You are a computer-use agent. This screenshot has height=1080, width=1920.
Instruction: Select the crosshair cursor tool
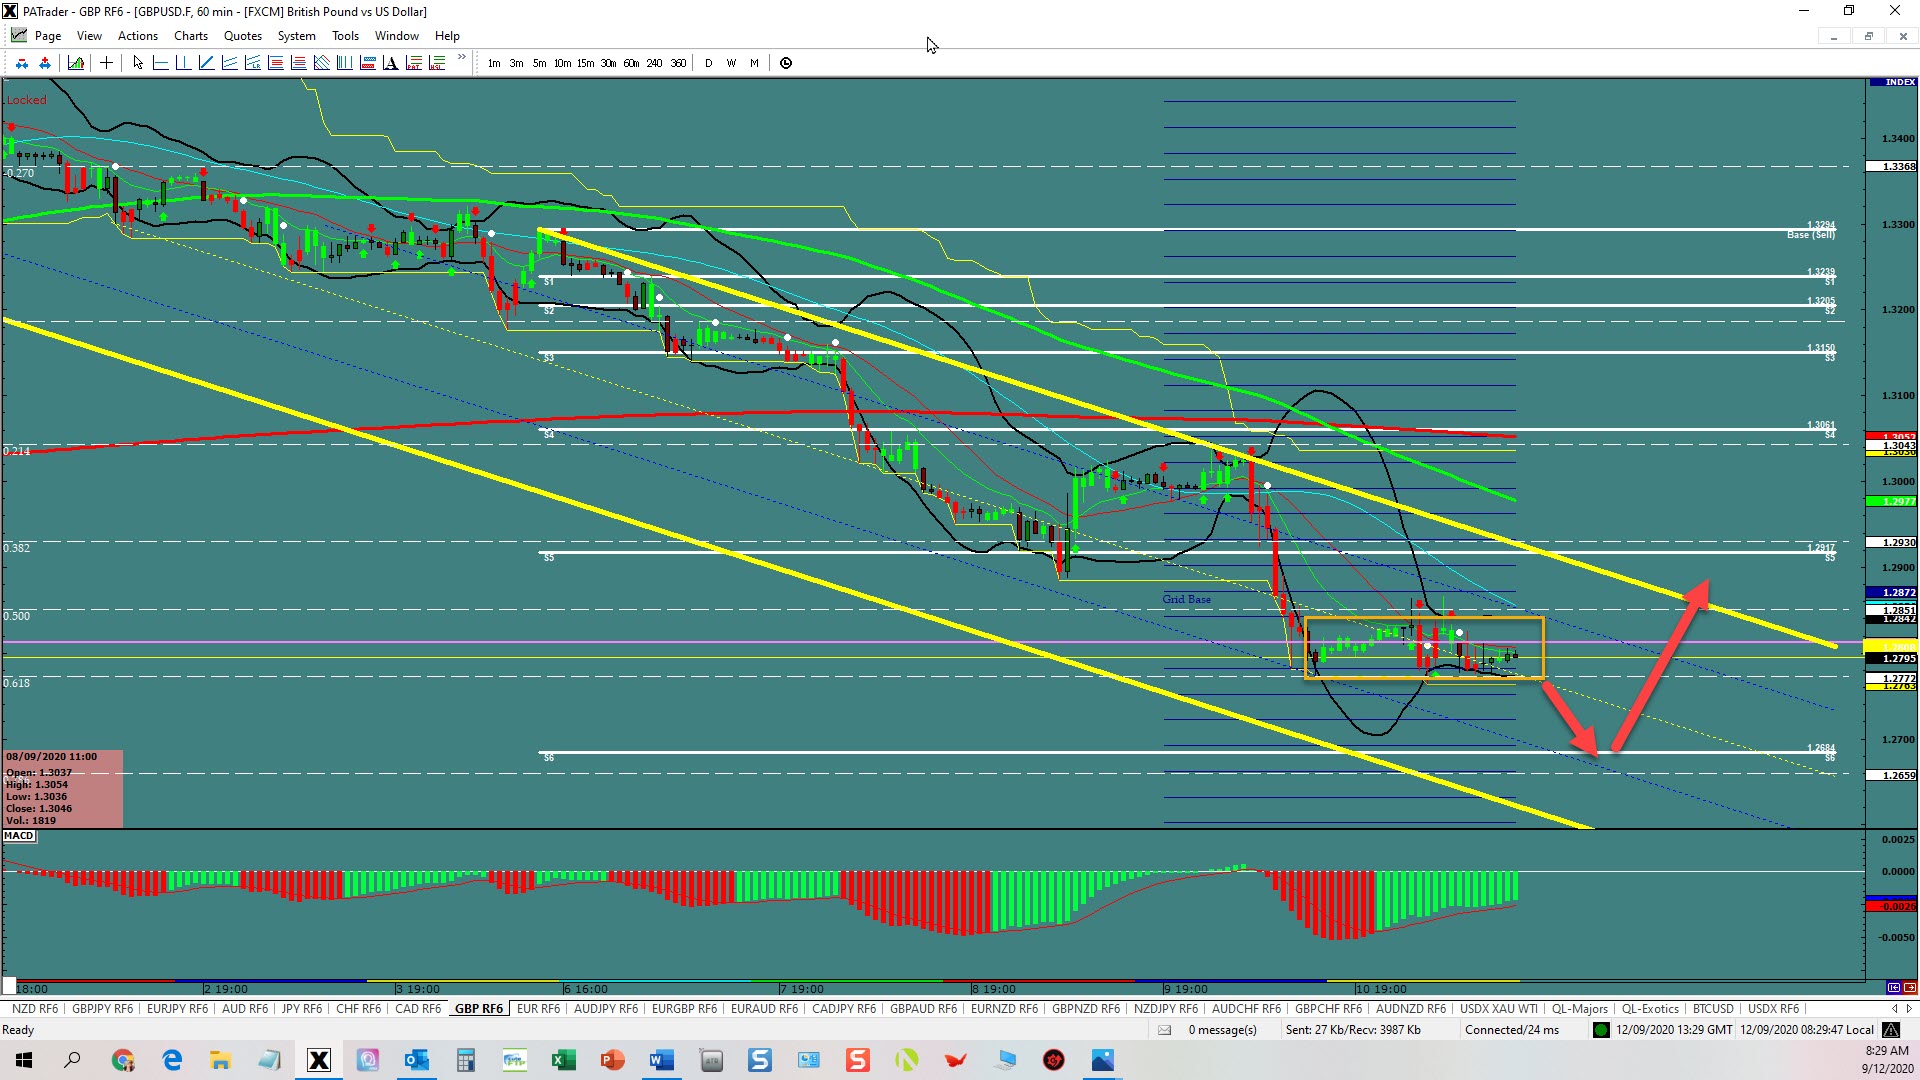pos(106,63)
